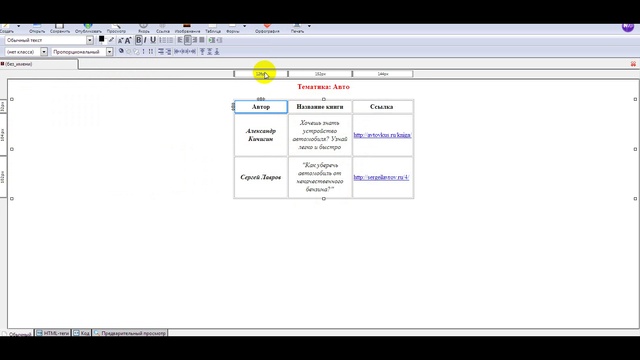Click the Автор header cell
The width and height of the screenshot is (640, 360).
click(261, 107)
